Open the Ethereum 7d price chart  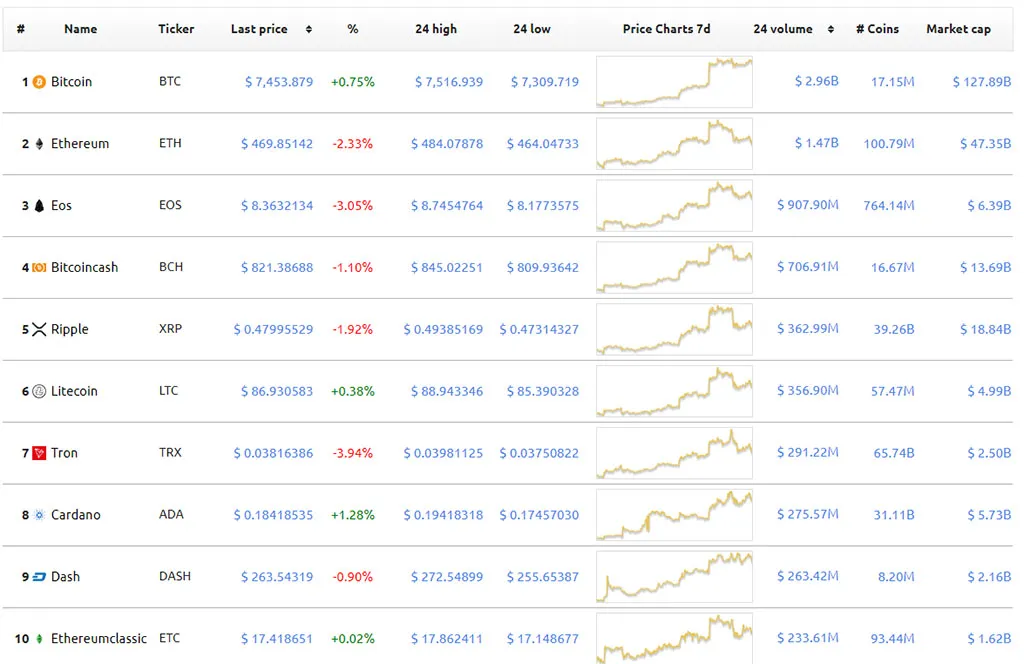tap(674, 144)
